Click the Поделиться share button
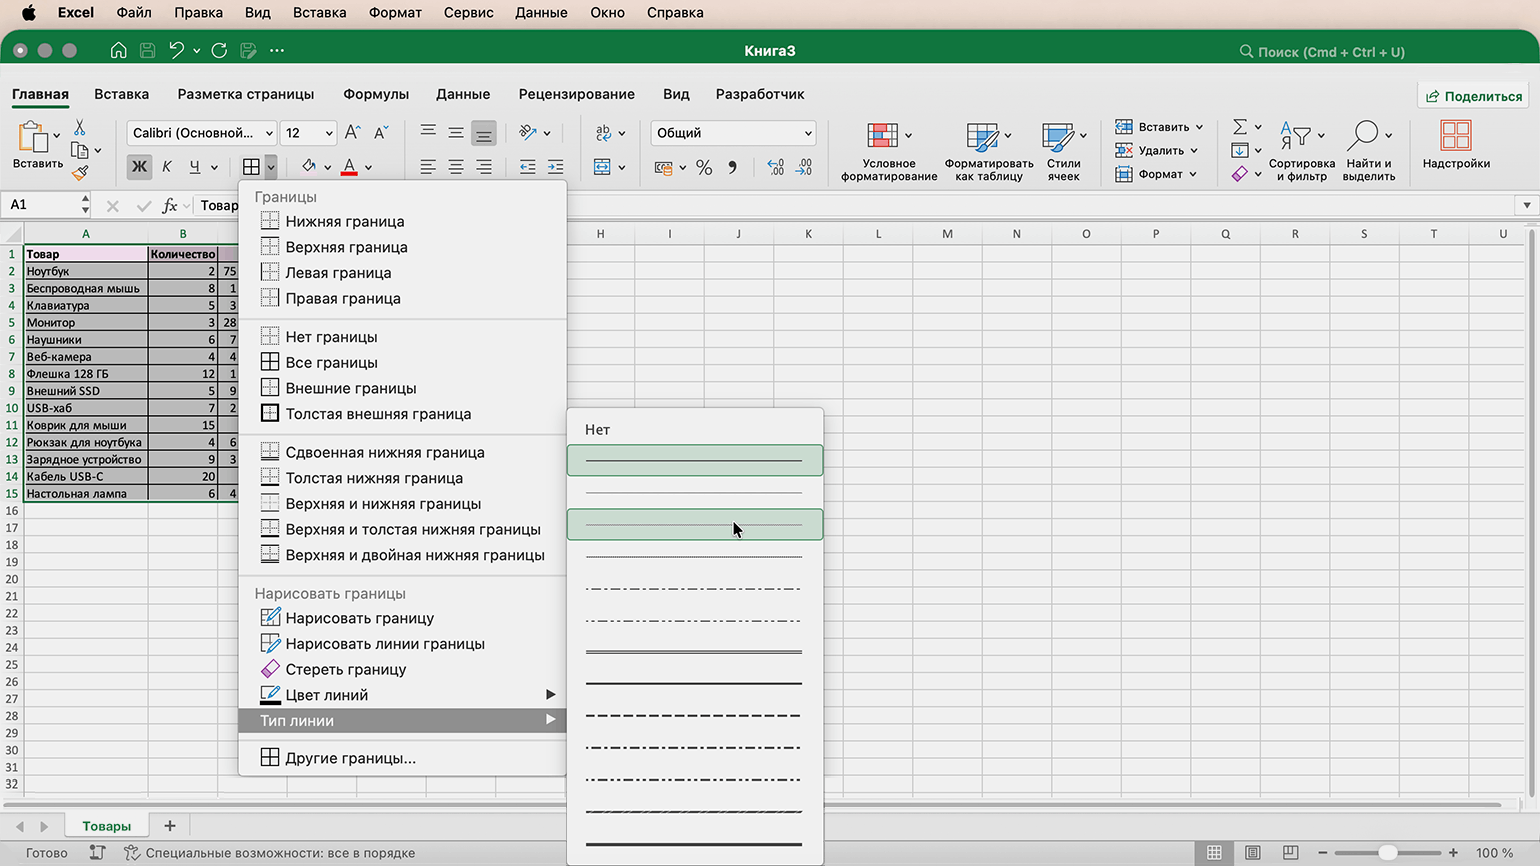1540x866 pixels. (1474, 96)
